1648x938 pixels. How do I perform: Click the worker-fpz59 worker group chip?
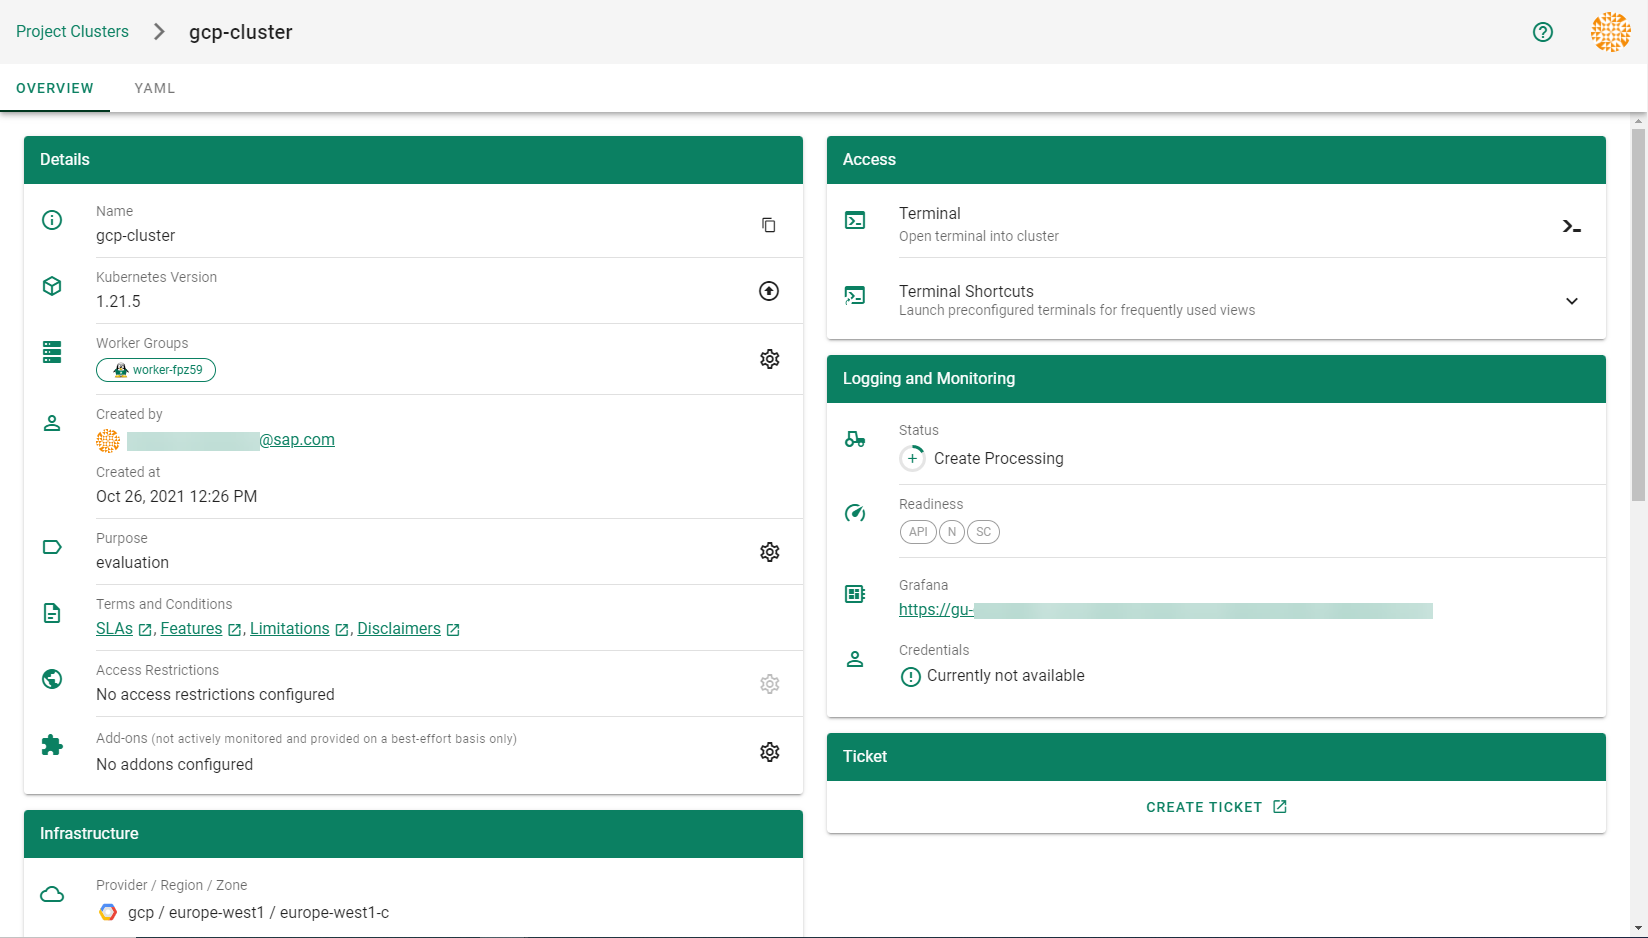(x=156, y=370)
